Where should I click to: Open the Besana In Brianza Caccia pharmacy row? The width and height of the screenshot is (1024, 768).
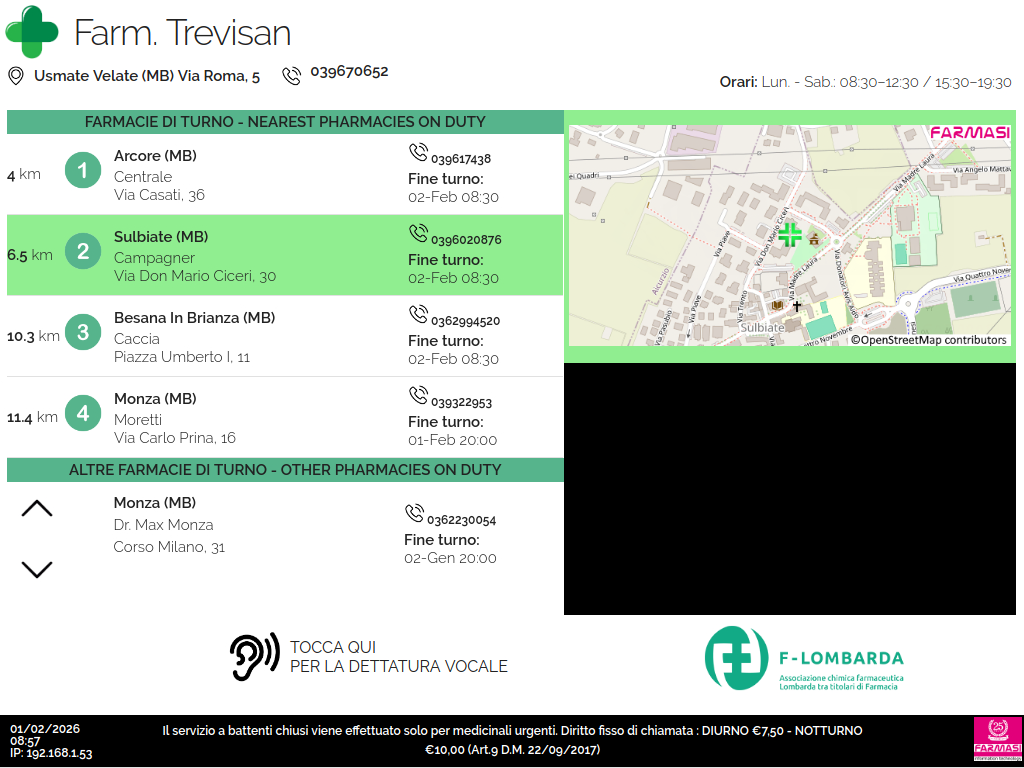pyautogui.click(x=284, y=337)
